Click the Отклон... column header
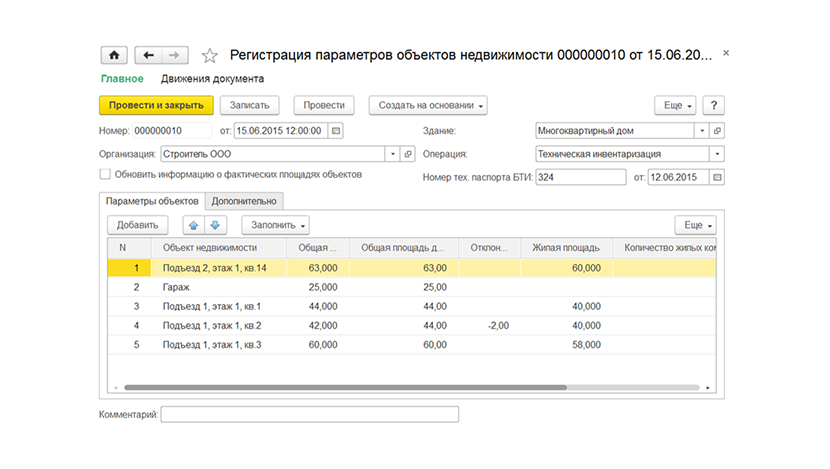The width and height of the screenshot is (830, 469). pos(490,248)
